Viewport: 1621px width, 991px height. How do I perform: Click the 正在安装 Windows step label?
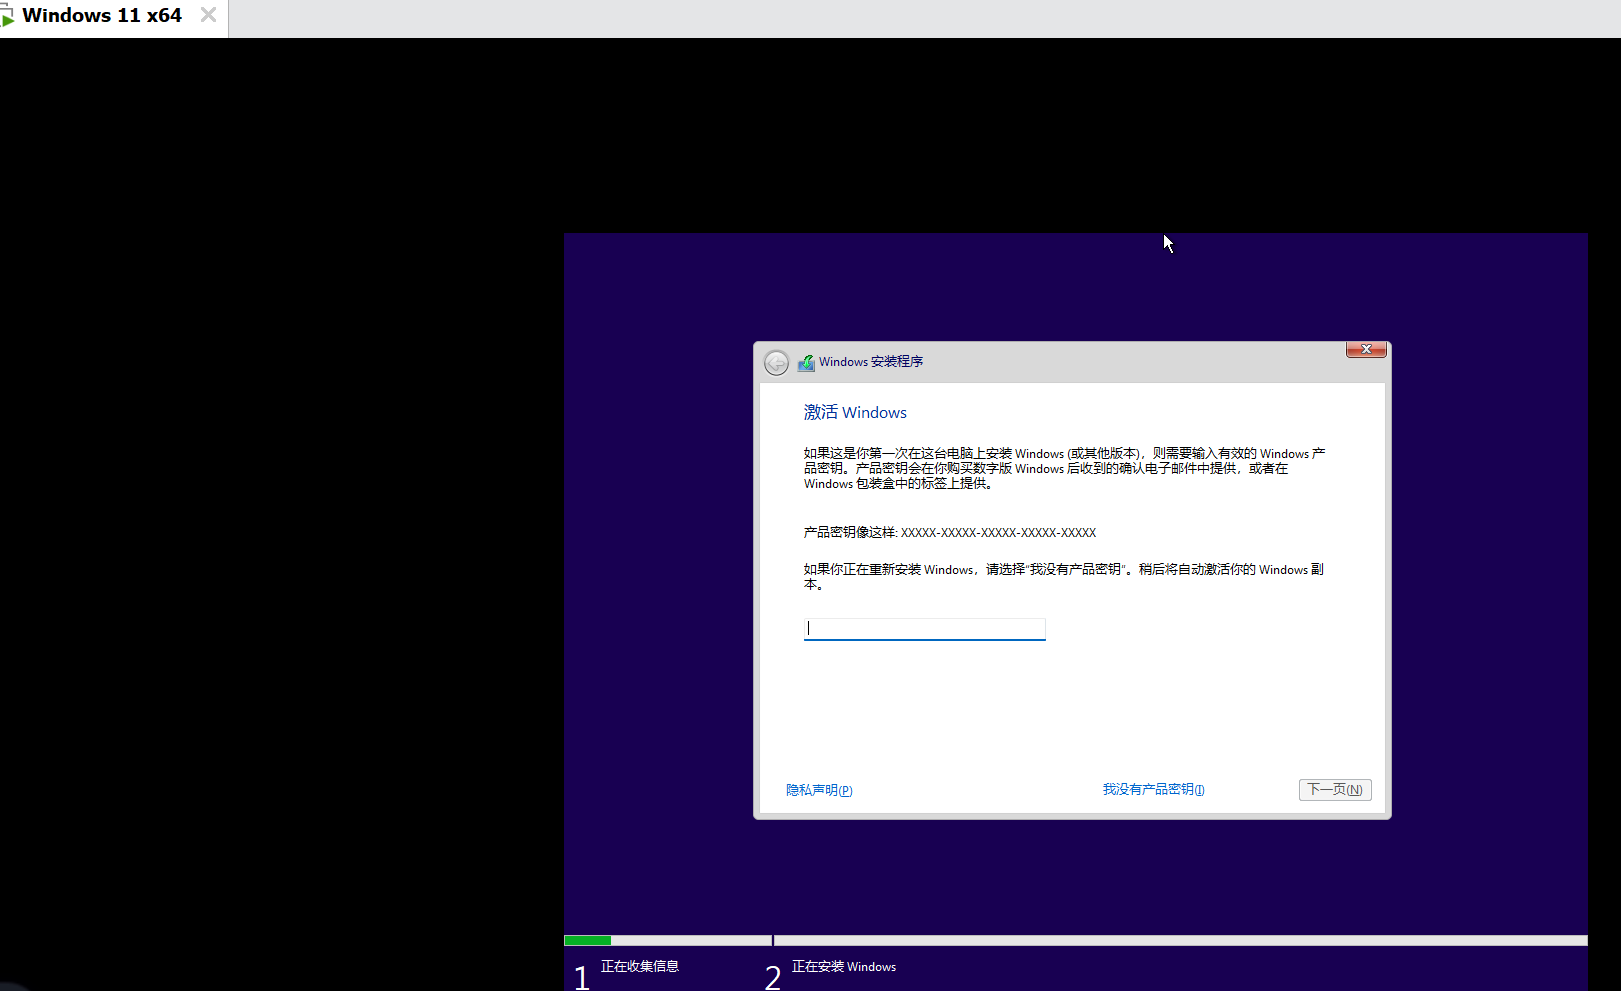[x=844, y=966]
